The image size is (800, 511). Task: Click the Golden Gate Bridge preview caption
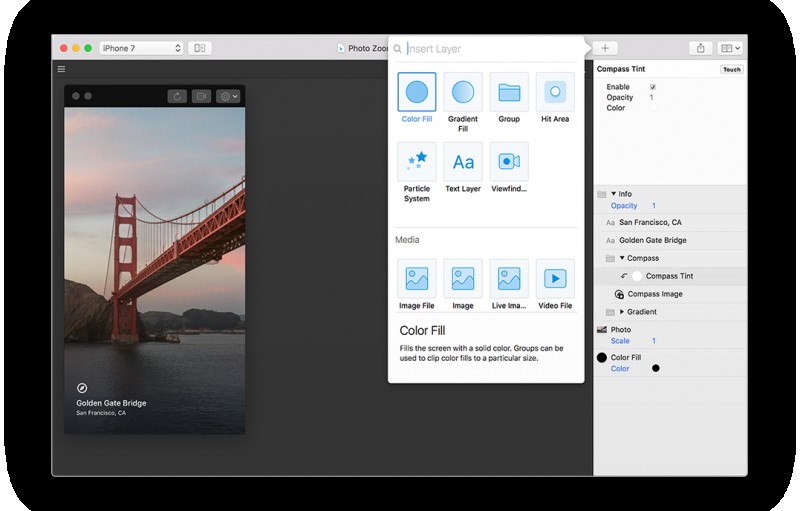111,403
